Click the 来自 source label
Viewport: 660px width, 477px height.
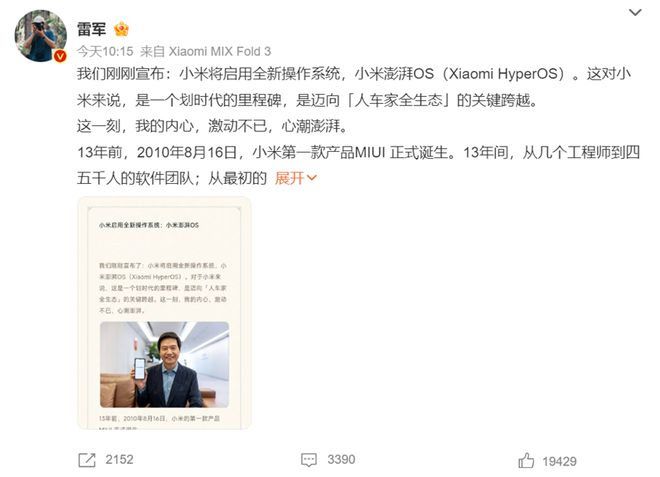coord(152,51)
